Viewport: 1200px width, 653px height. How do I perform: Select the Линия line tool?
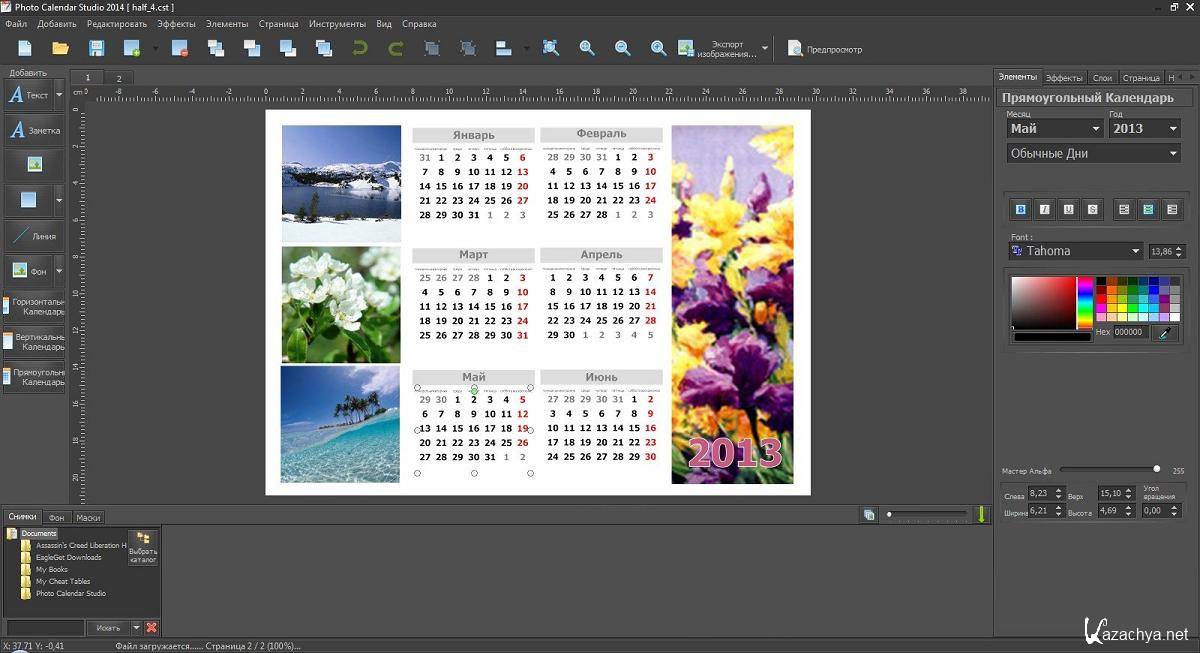[34, 236]
